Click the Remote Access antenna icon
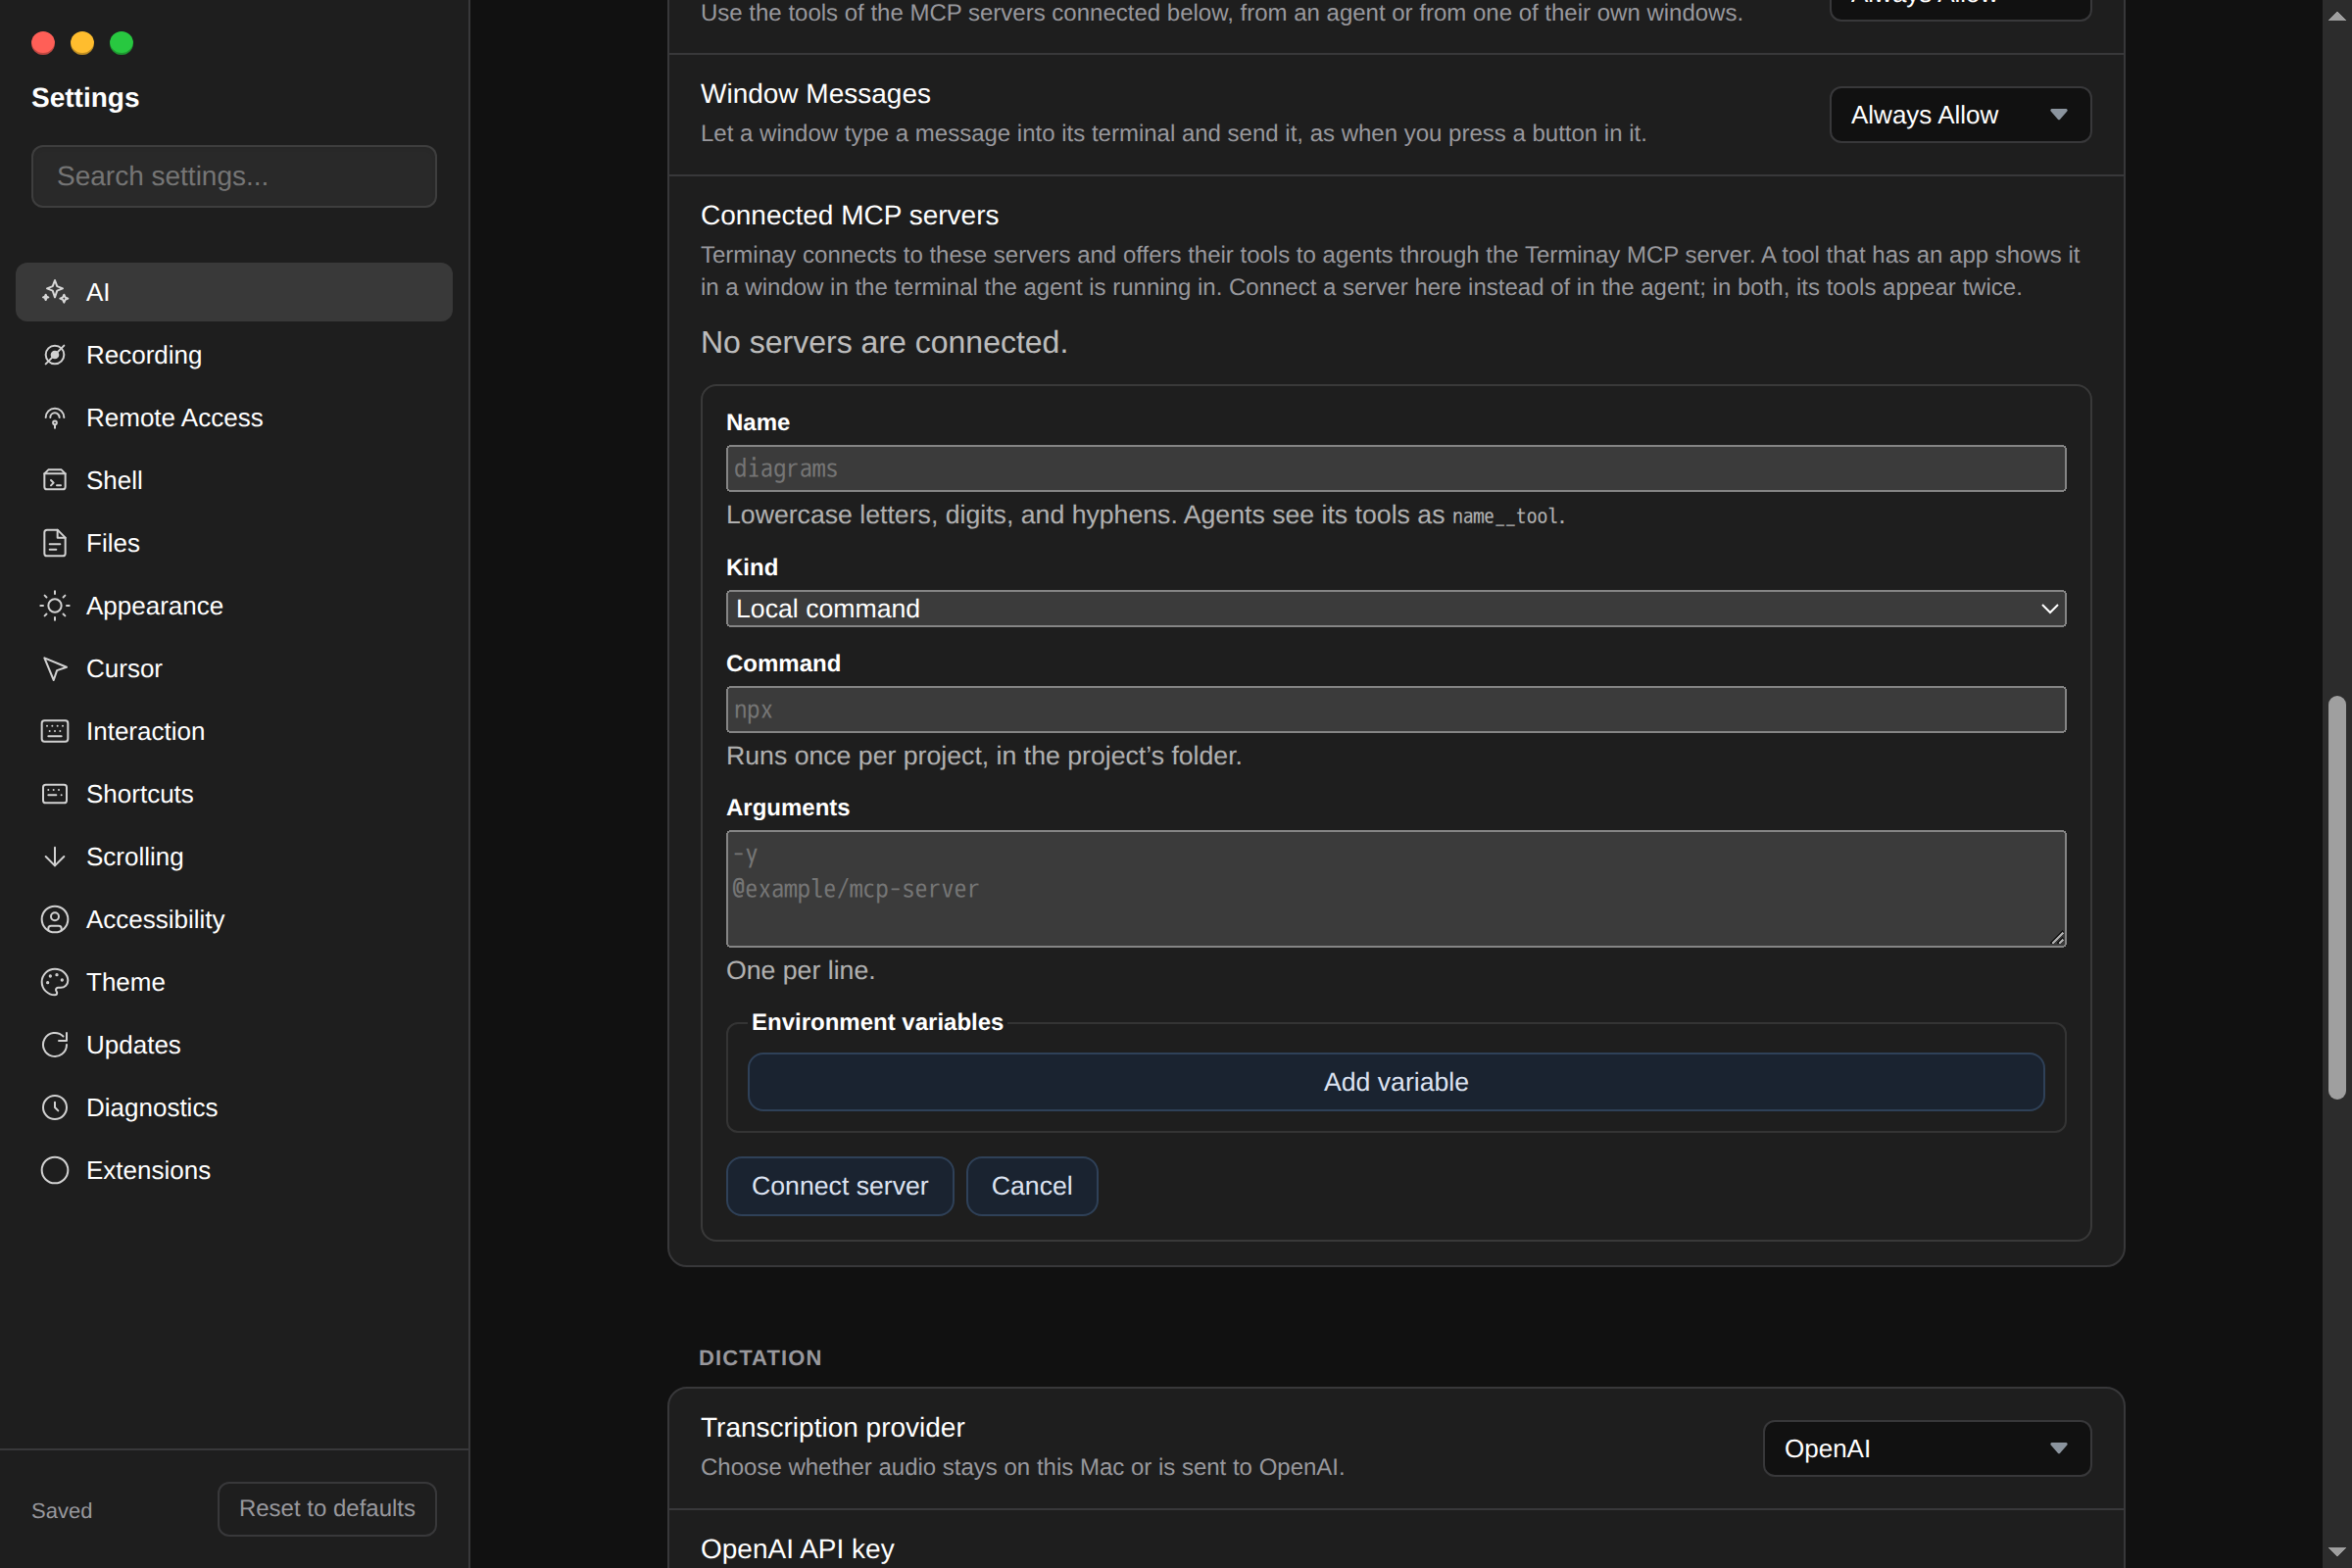The width and height of the screenshot is (2352, 1568). point(55,418)
